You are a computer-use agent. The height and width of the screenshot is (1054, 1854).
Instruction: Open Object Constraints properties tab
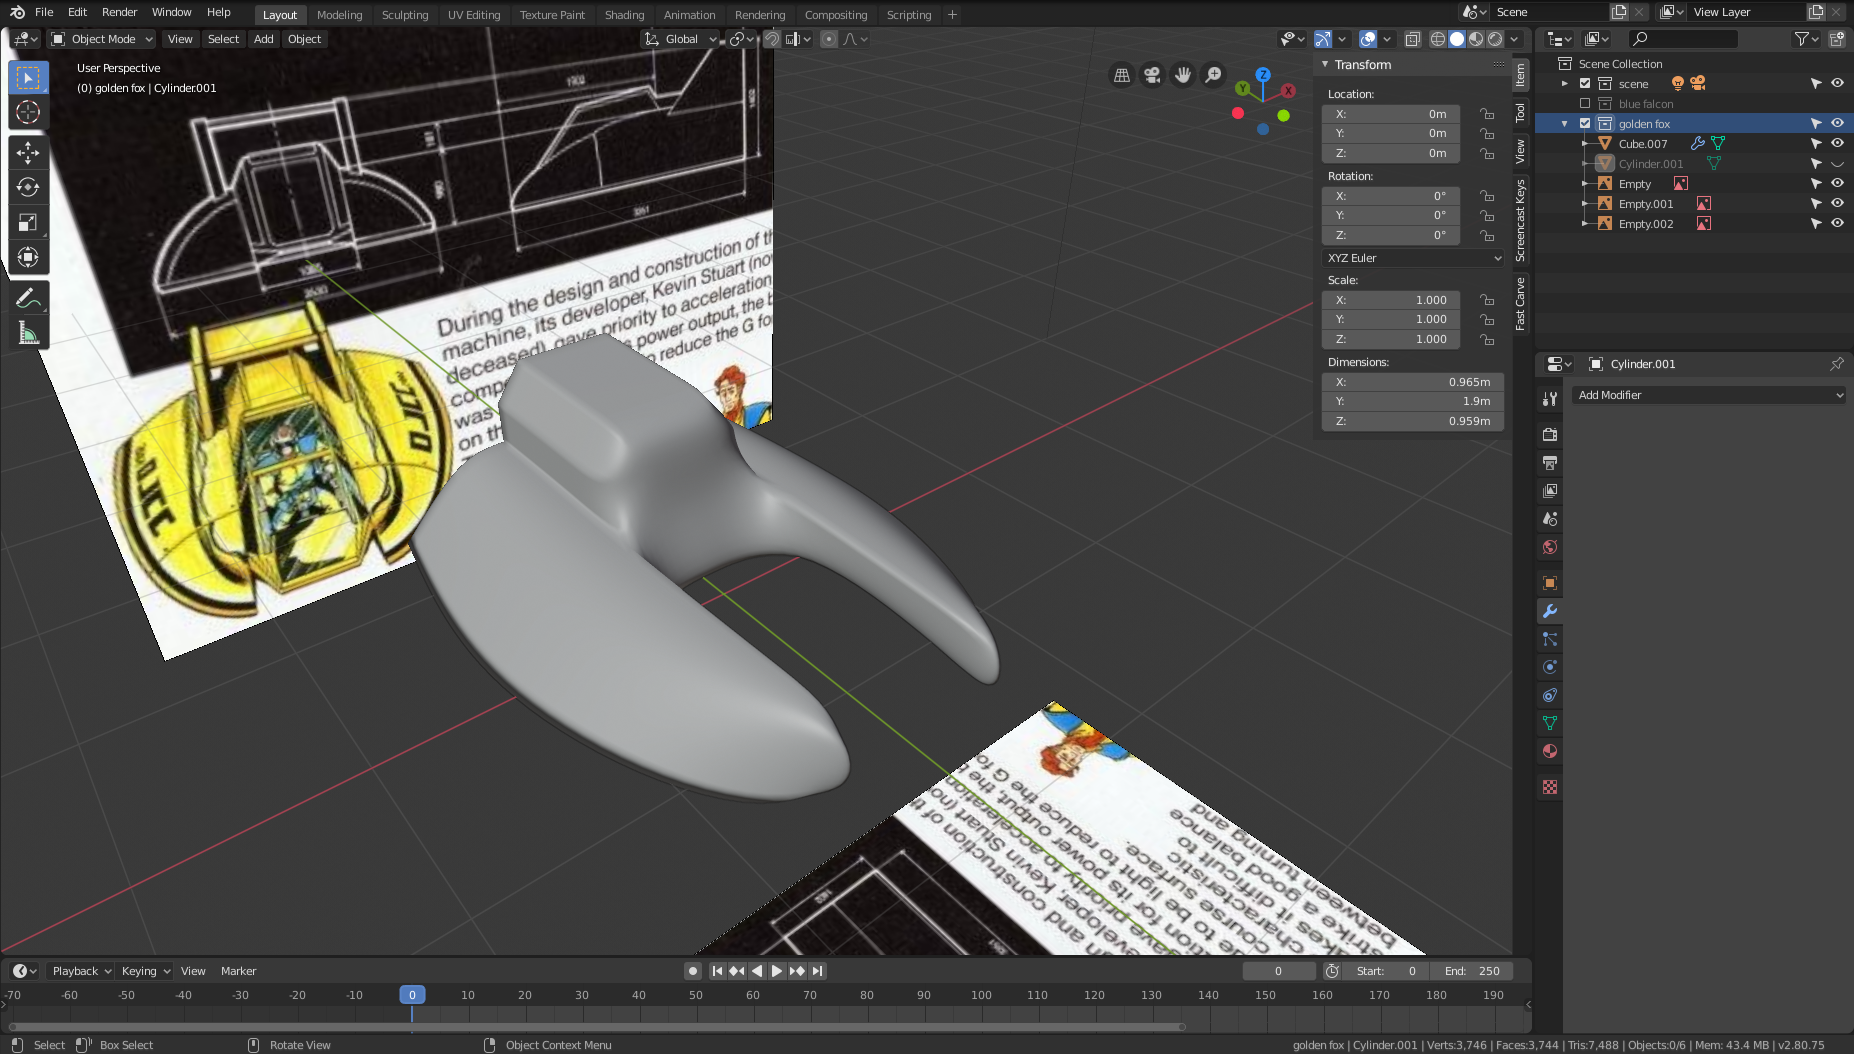pyautogui.click(x=1550, y=695)
